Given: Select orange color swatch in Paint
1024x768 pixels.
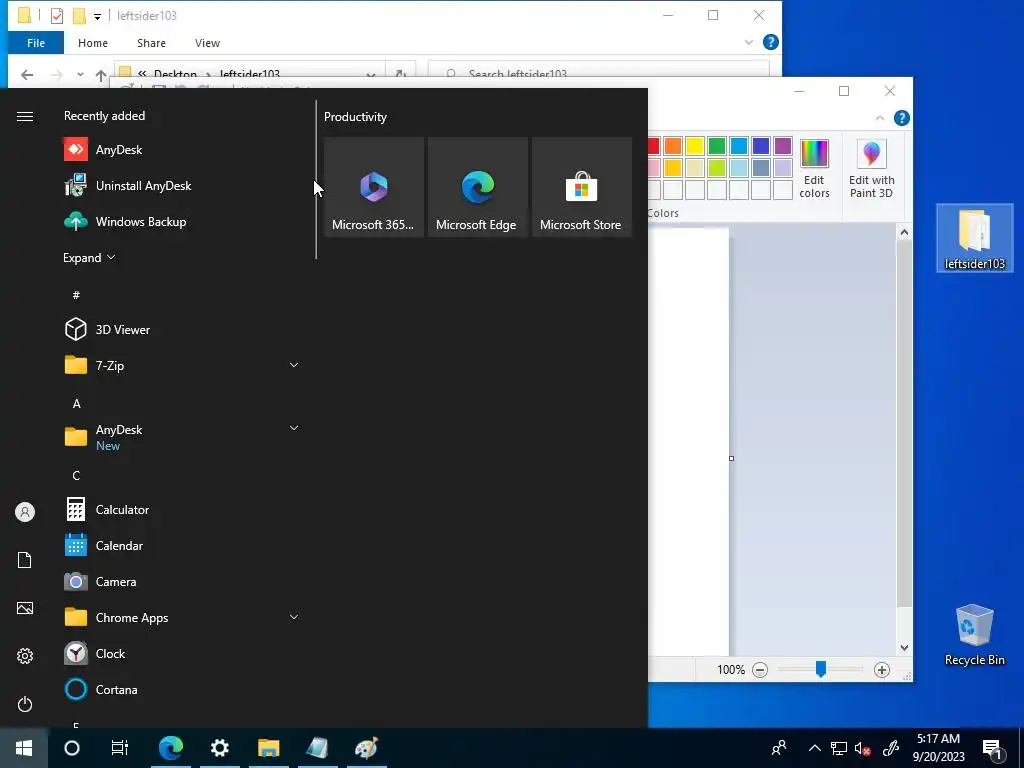Looking at the screenshot, I should (673, 146).
